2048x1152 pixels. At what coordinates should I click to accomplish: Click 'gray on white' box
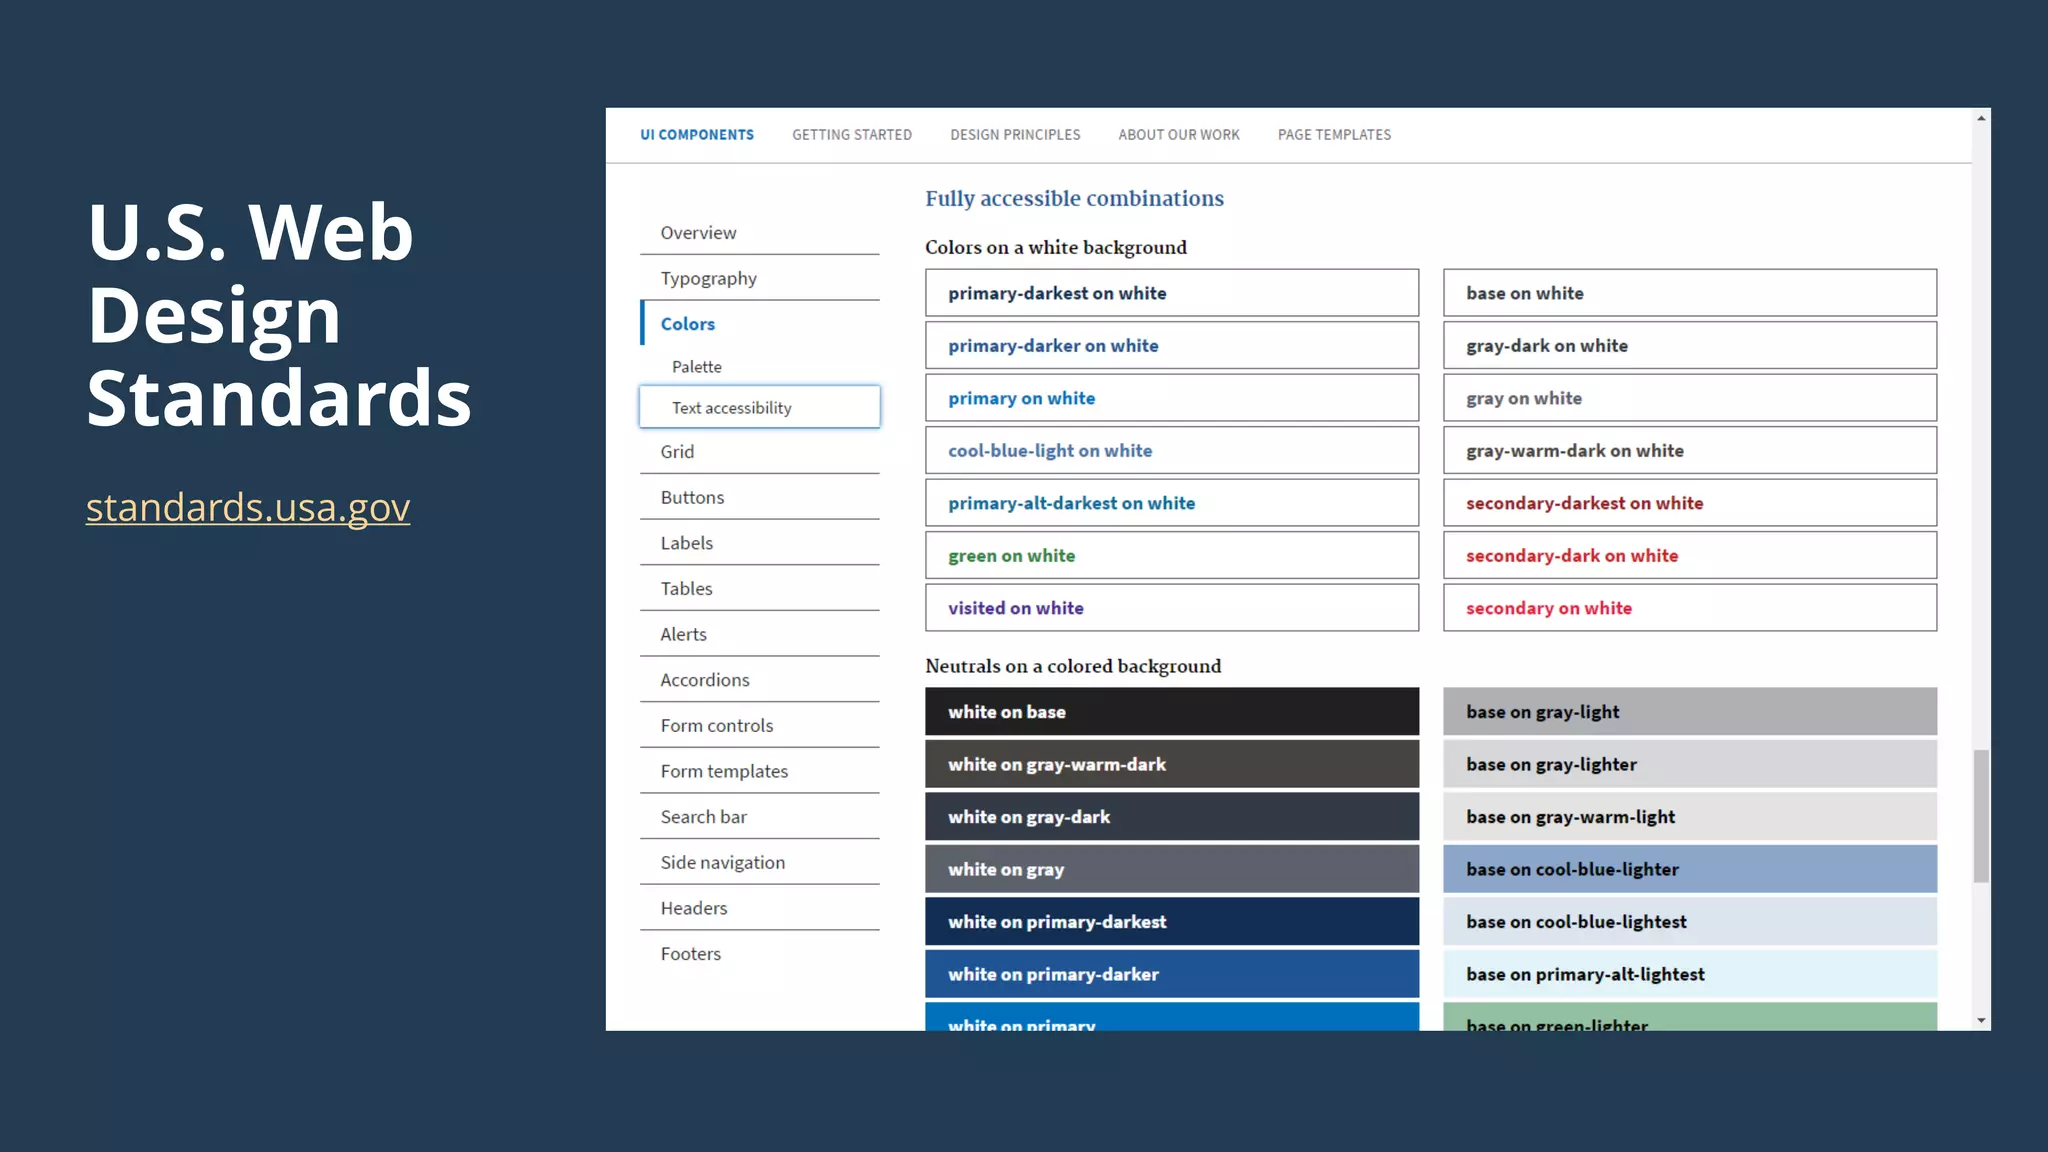[1690, 398]
